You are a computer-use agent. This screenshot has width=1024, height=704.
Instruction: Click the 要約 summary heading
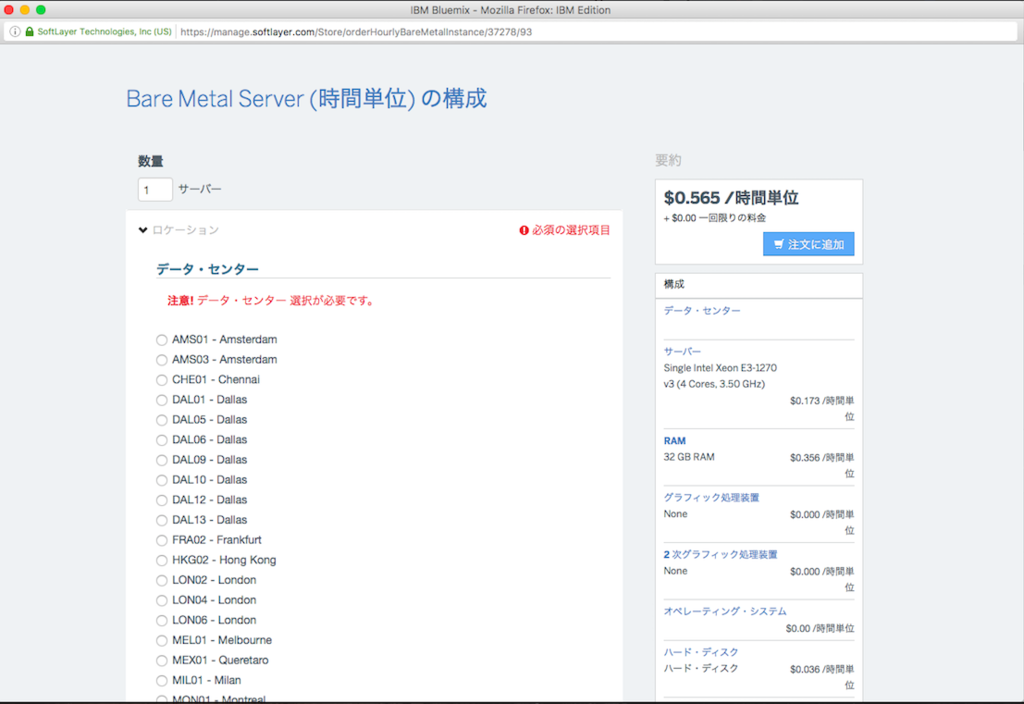[668, 161]
